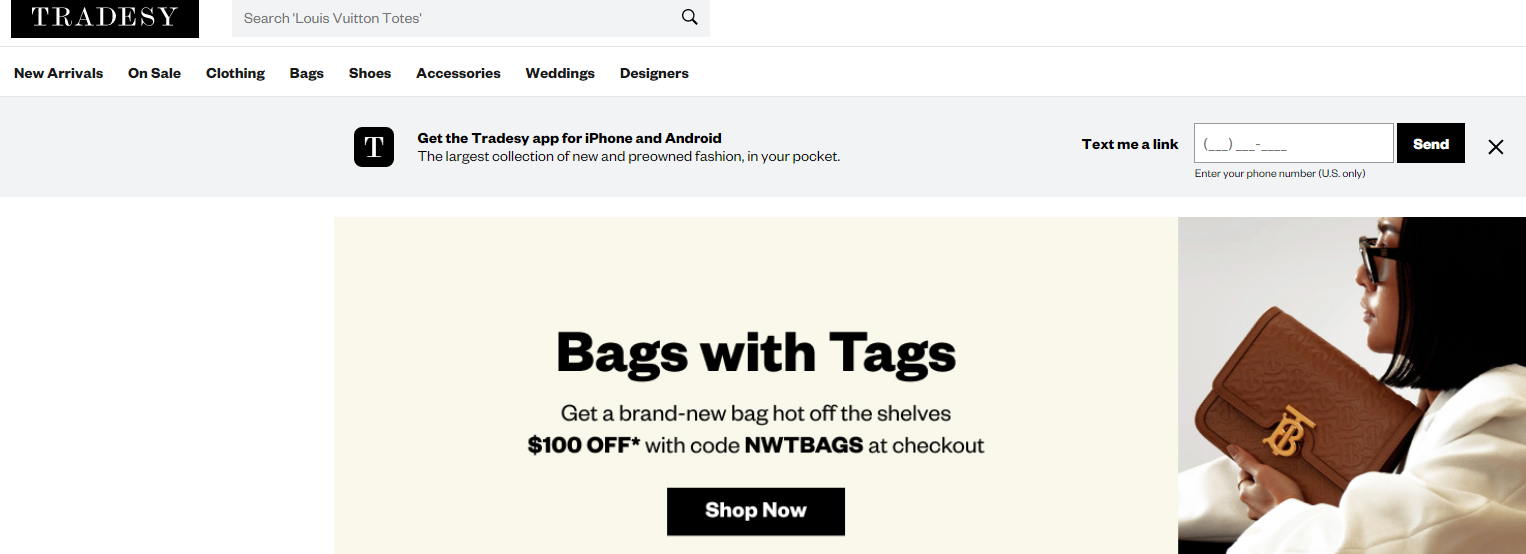This screenshot has height=554, width=1526.
Task: Browse the Shoes category
Action: coord(370,73)
